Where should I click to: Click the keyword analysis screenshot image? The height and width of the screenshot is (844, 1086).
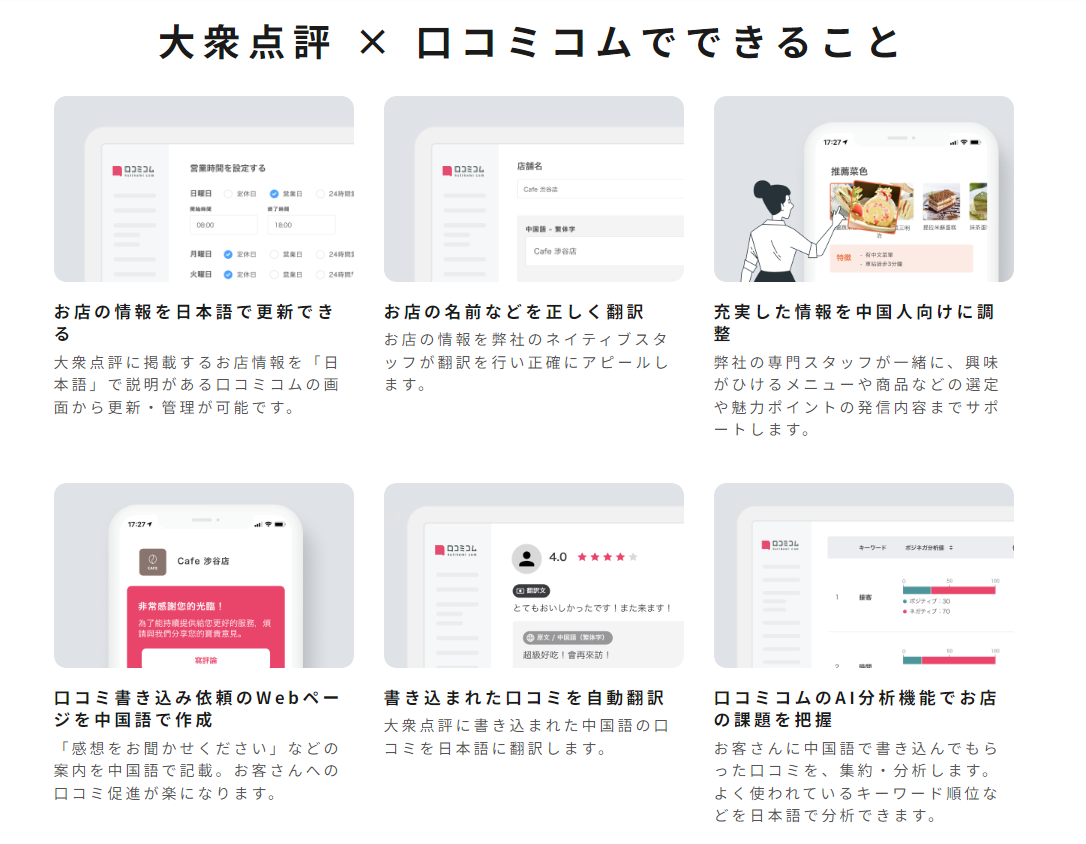pyautogui.click(x=864, y=575)
